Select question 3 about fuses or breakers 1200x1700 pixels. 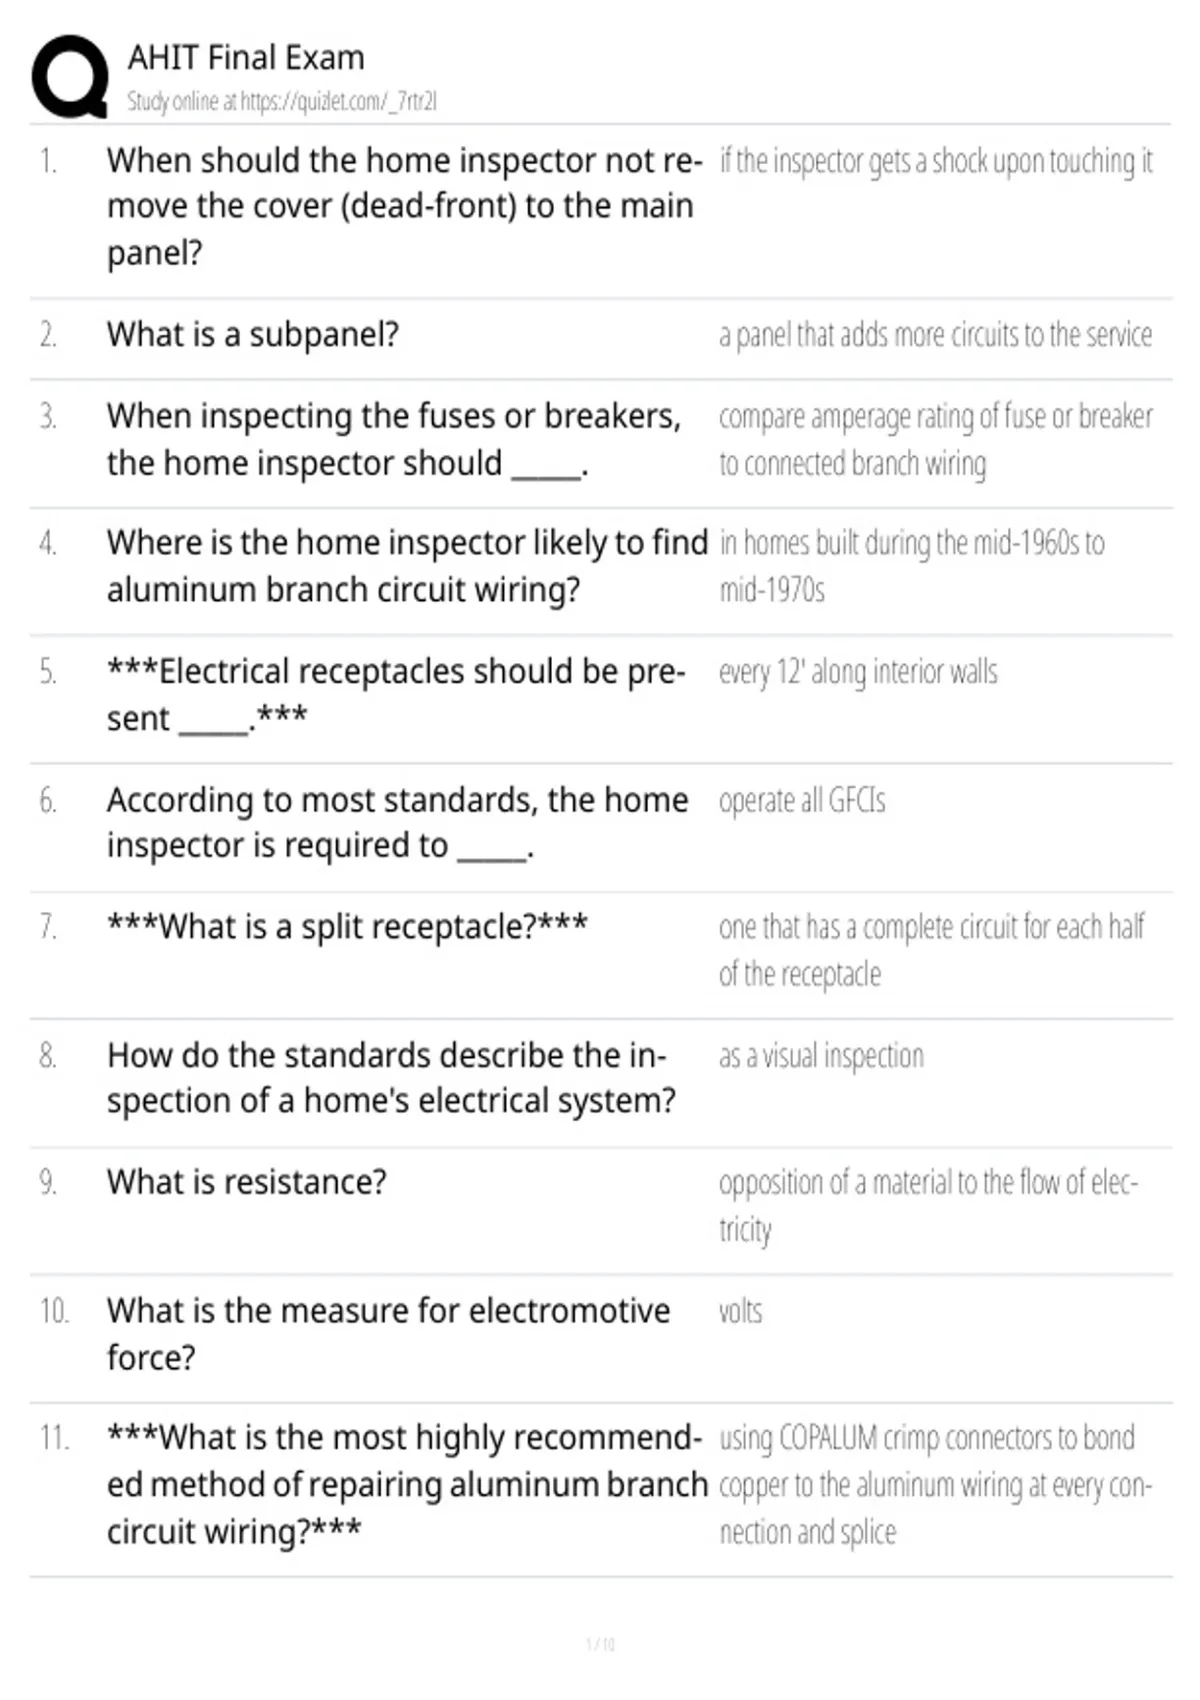pos(394,439)
